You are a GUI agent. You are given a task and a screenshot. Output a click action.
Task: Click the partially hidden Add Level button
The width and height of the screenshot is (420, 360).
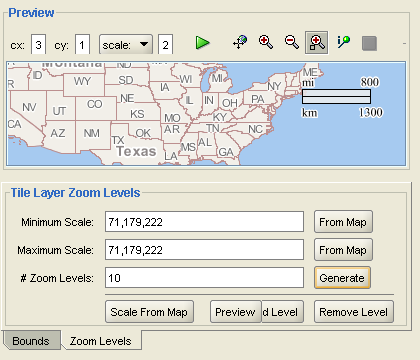click(283, 312)
